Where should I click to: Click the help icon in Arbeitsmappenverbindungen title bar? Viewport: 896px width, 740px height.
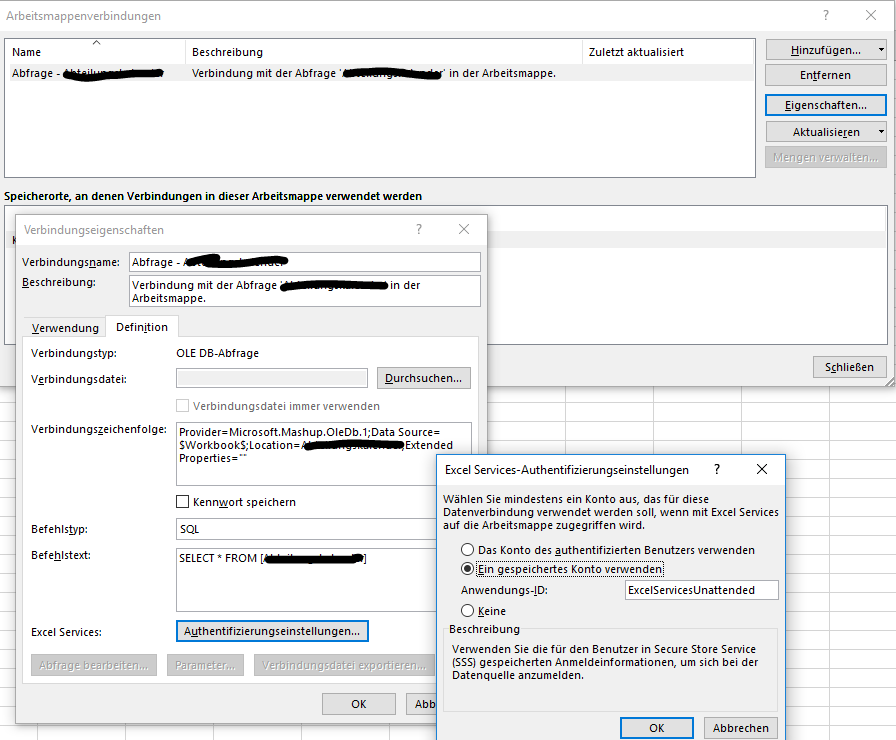click(826, 15)
